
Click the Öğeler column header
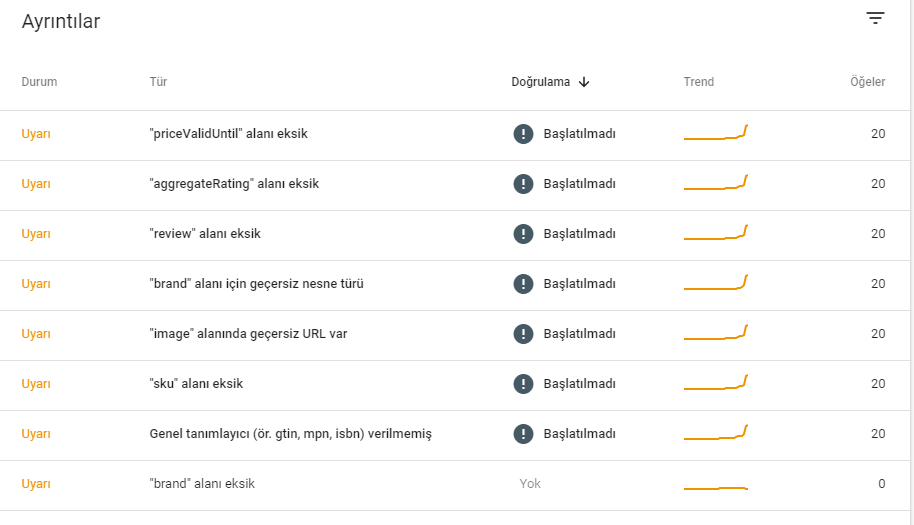(867, 82)
